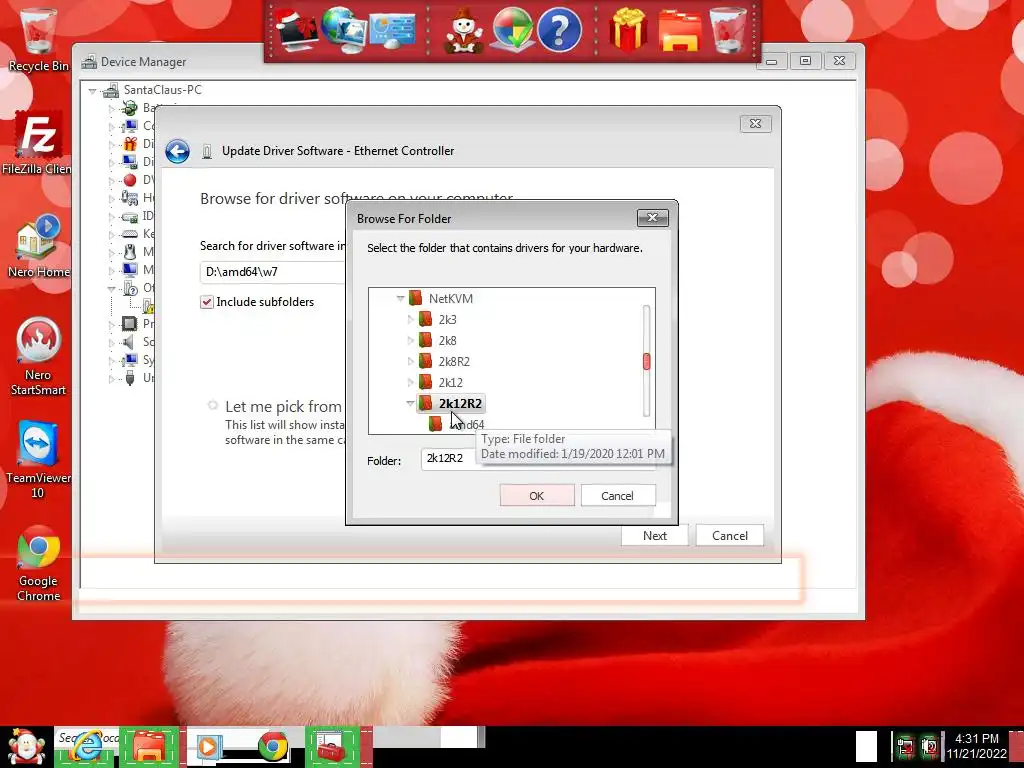Click the control panel dock icon
The image size is (1024, 768).
(392, 30)
